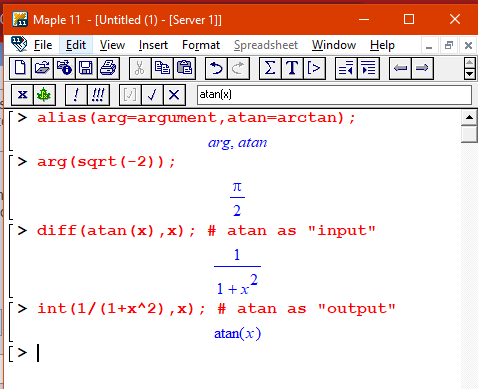Click the Open URL icon

pyautogui.click(x=64, y=68)
